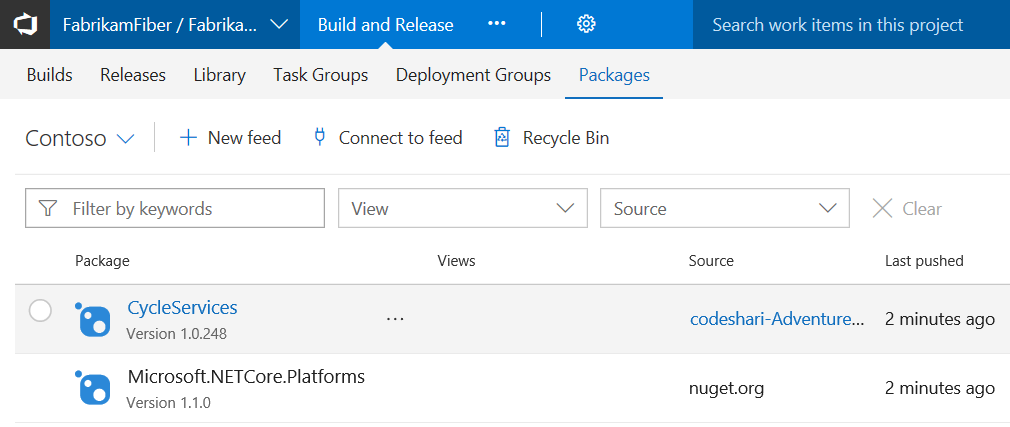Image resolution: width=1010 pixels, height=427 pixels.
Task: Click the Source column header
Action: pyautogui.click(x=711, y=260)
